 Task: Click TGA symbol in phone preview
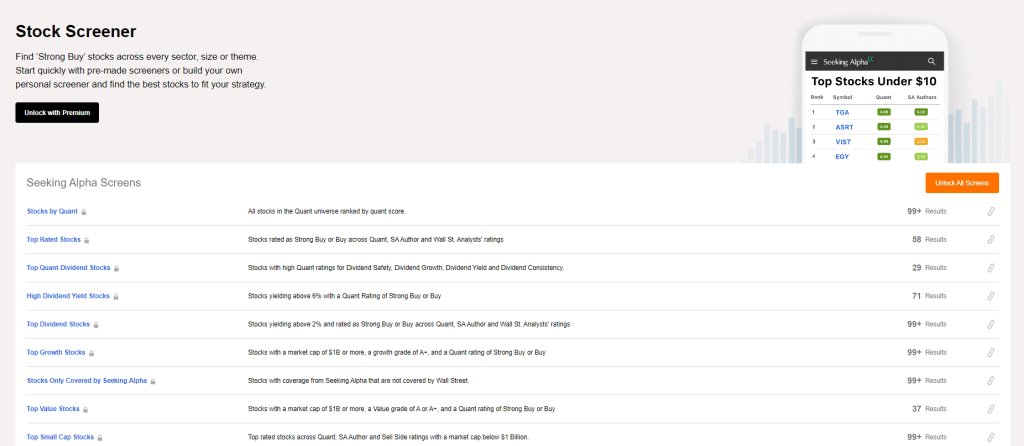[842, 112]
